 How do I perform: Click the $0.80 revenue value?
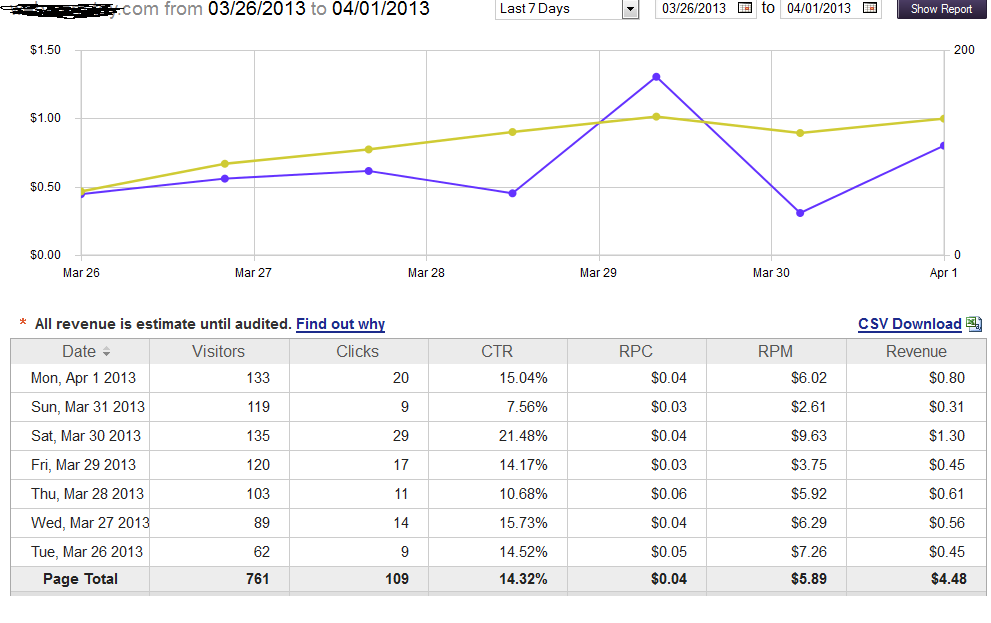pos(947,378)
